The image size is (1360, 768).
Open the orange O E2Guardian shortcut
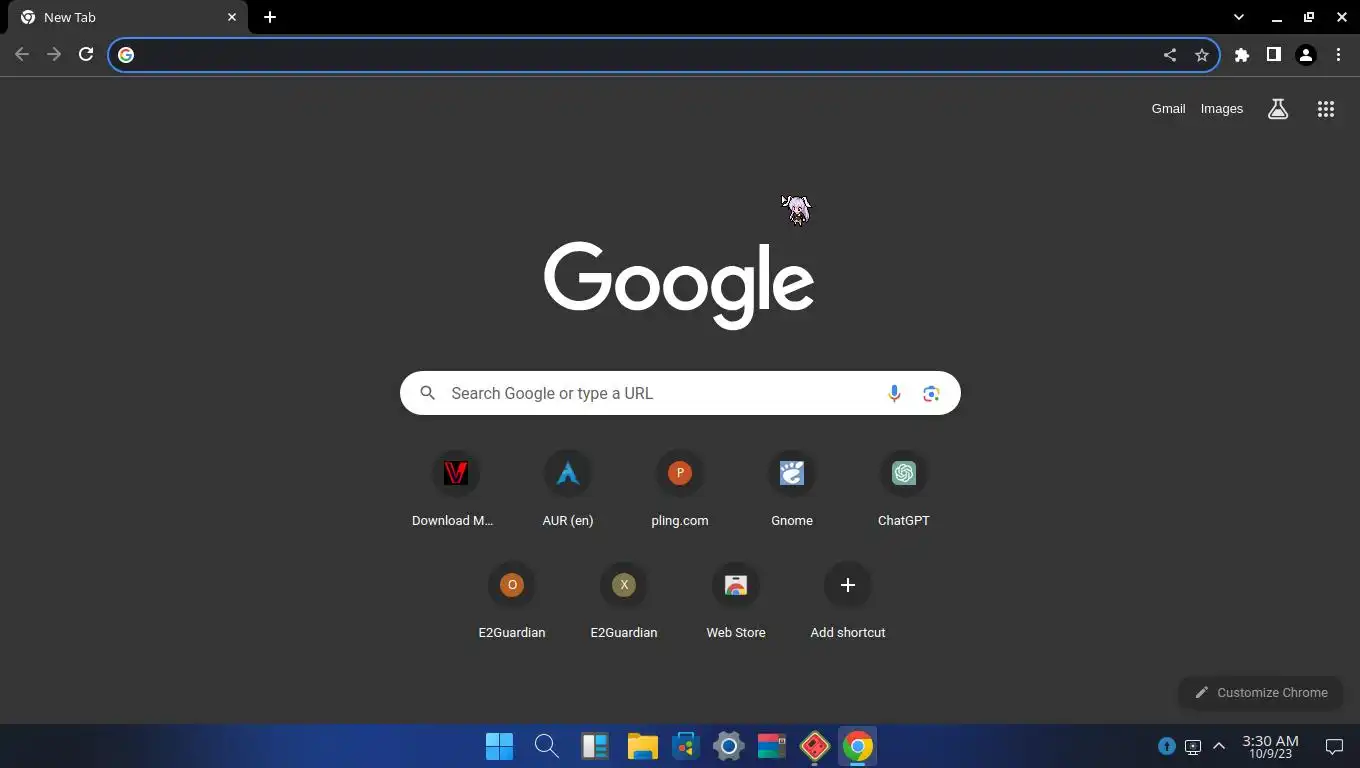(x=512, y=601)
